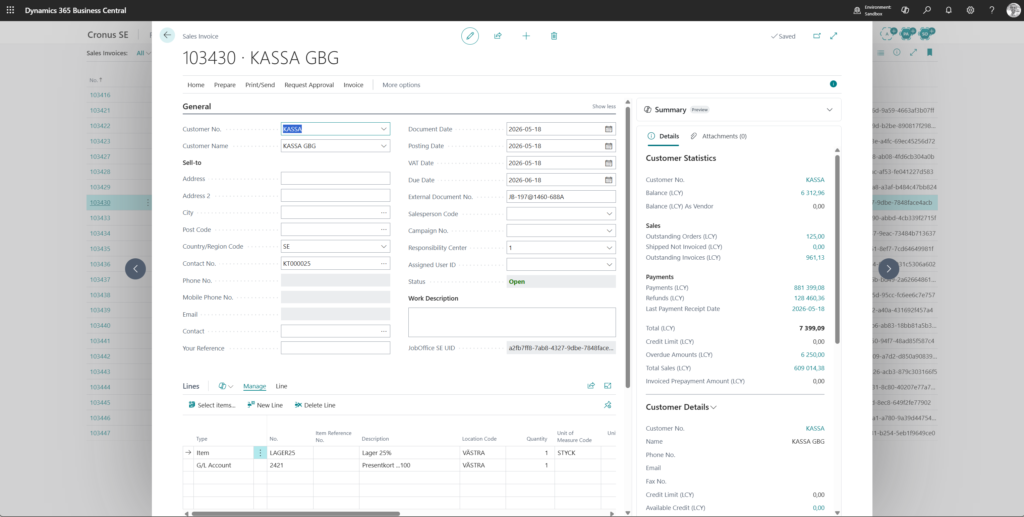Open Overdue Amounts value 6 250,00
1024x517 pixels.
pyautogui.click(x=812, y=354)
